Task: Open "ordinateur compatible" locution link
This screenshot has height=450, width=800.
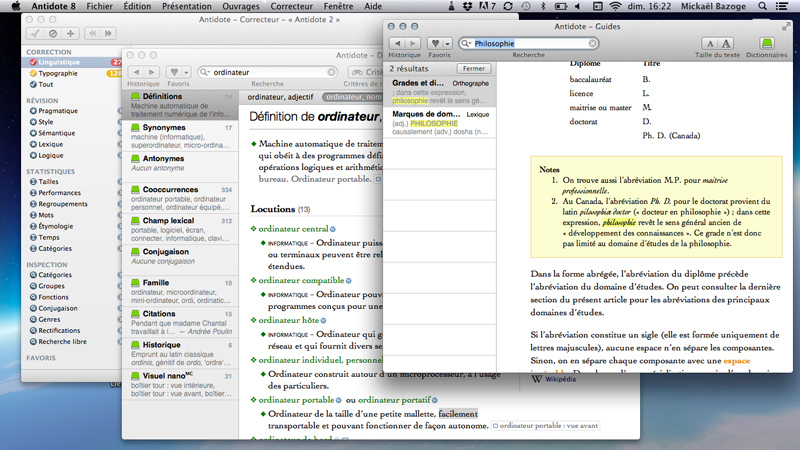Action: point(301,281)
